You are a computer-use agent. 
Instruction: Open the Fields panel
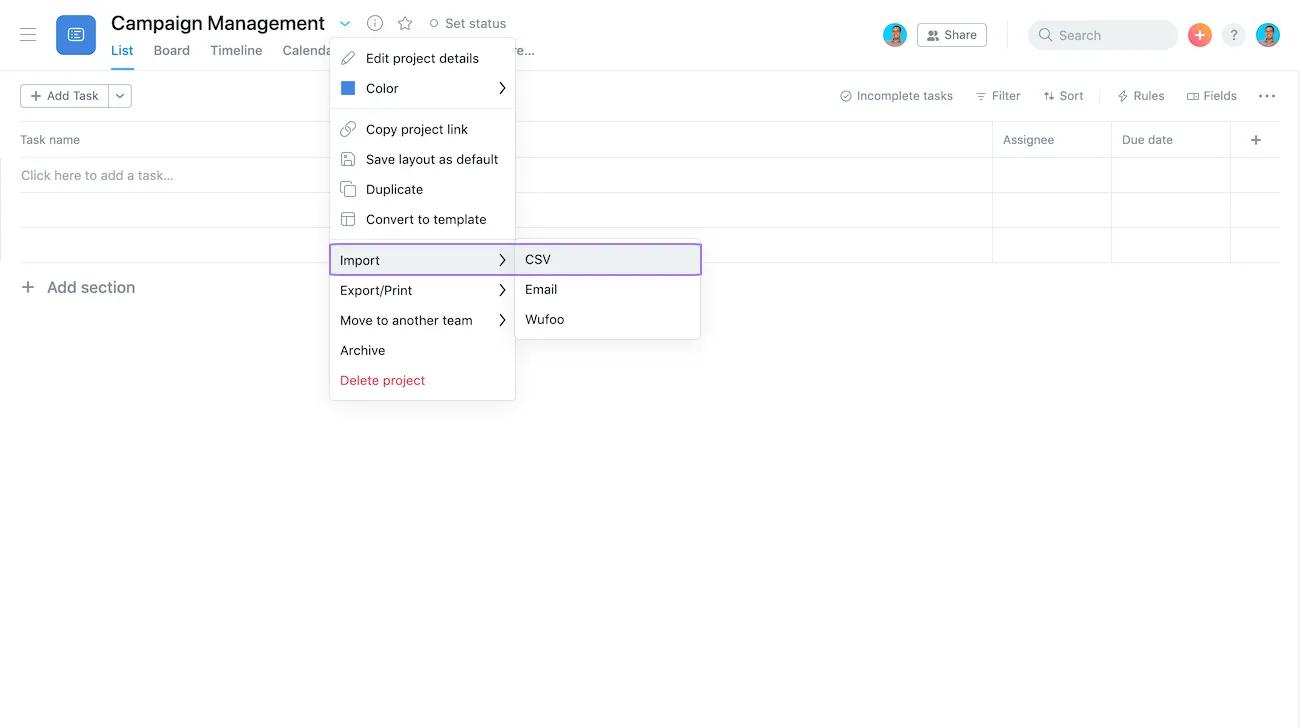tap(1211, 95)
